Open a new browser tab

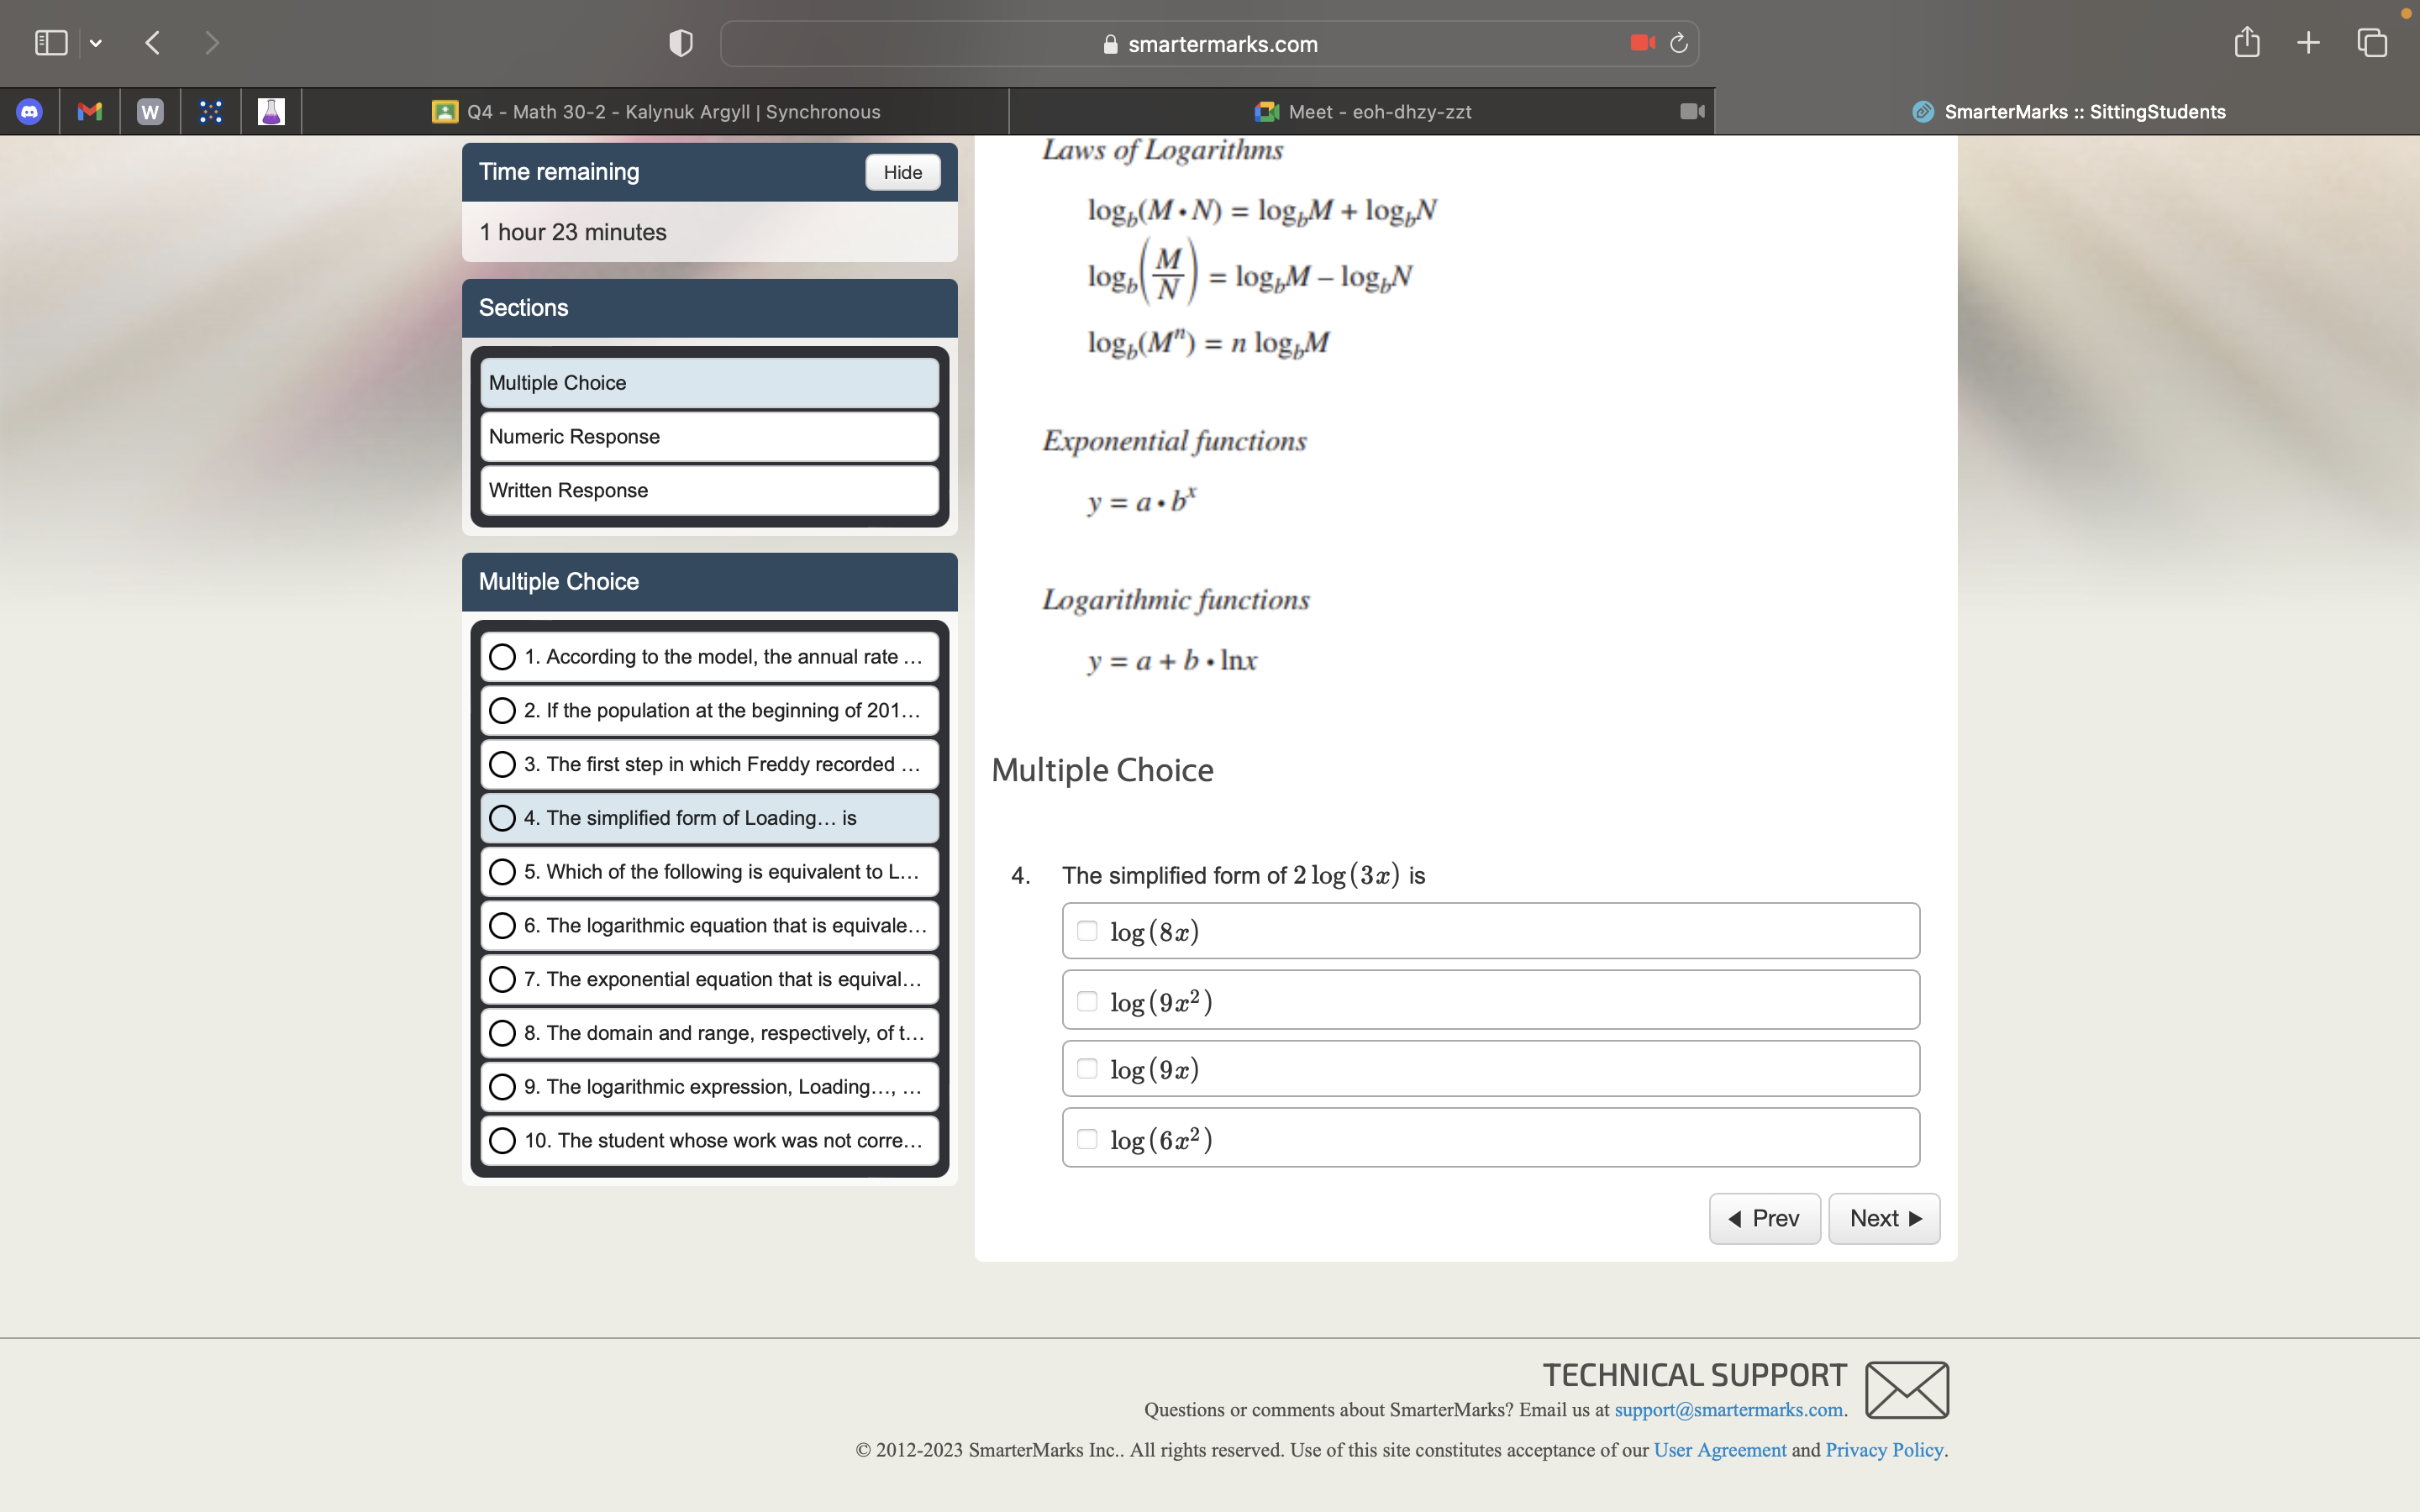(x=2308, y=42)
